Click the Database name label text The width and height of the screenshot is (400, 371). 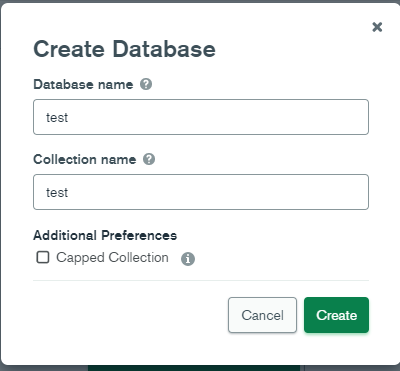(x=83, y=84)
